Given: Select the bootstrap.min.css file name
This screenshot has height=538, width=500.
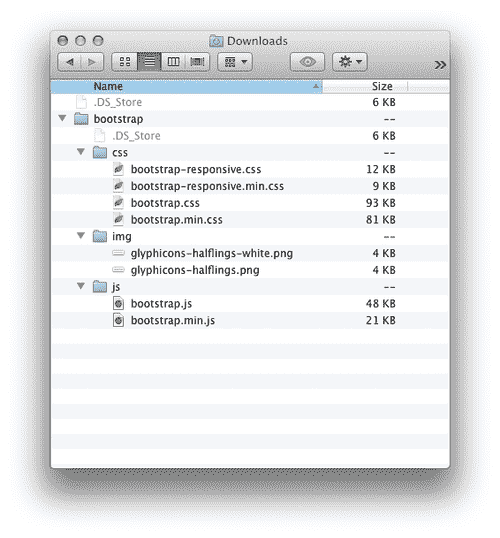Looking at the screenshot, I should pos(176,220).
